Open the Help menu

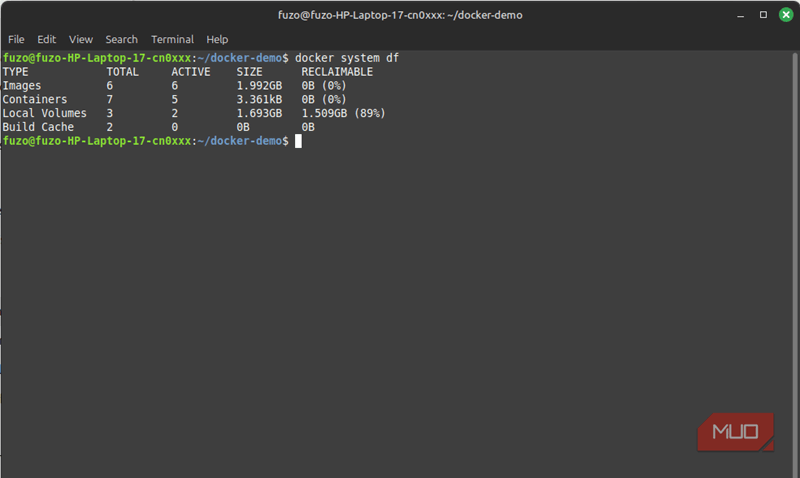pos(217,39)
